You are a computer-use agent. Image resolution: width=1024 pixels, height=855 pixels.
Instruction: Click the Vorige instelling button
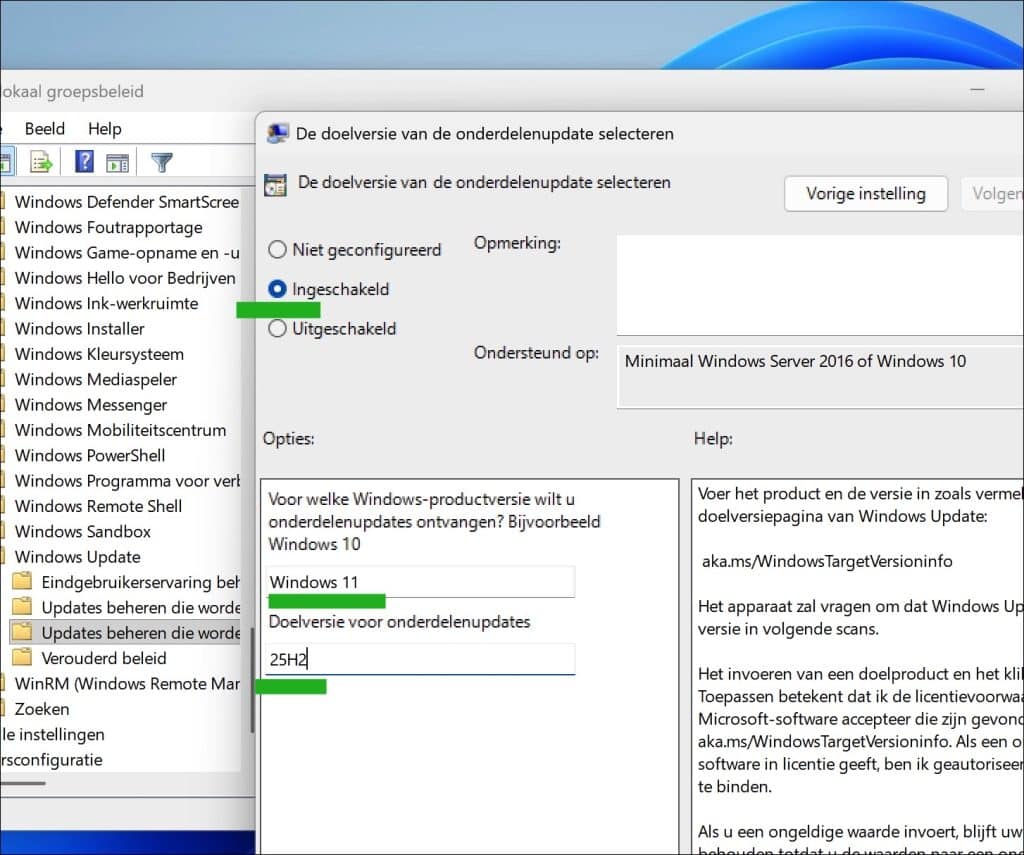[865, 193]
